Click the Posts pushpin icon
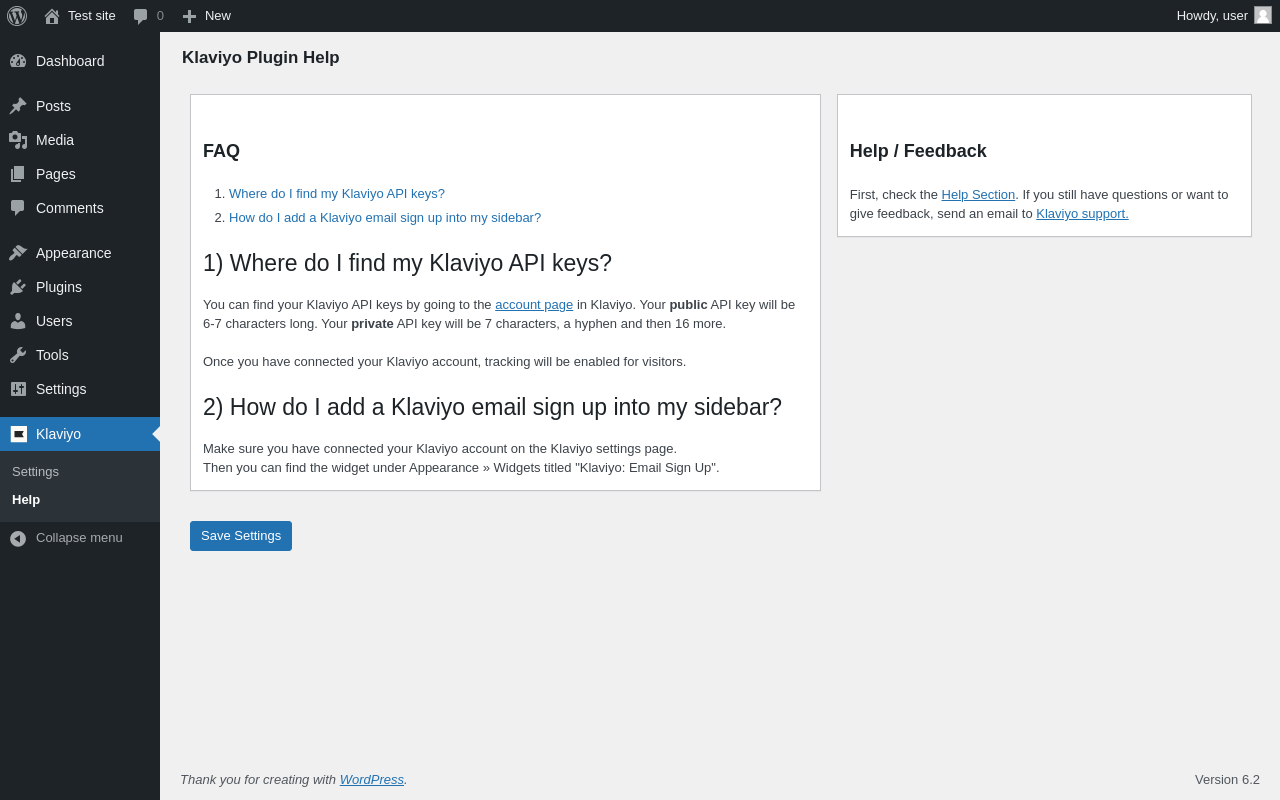The image size is (1280, 800). (18, 106)
